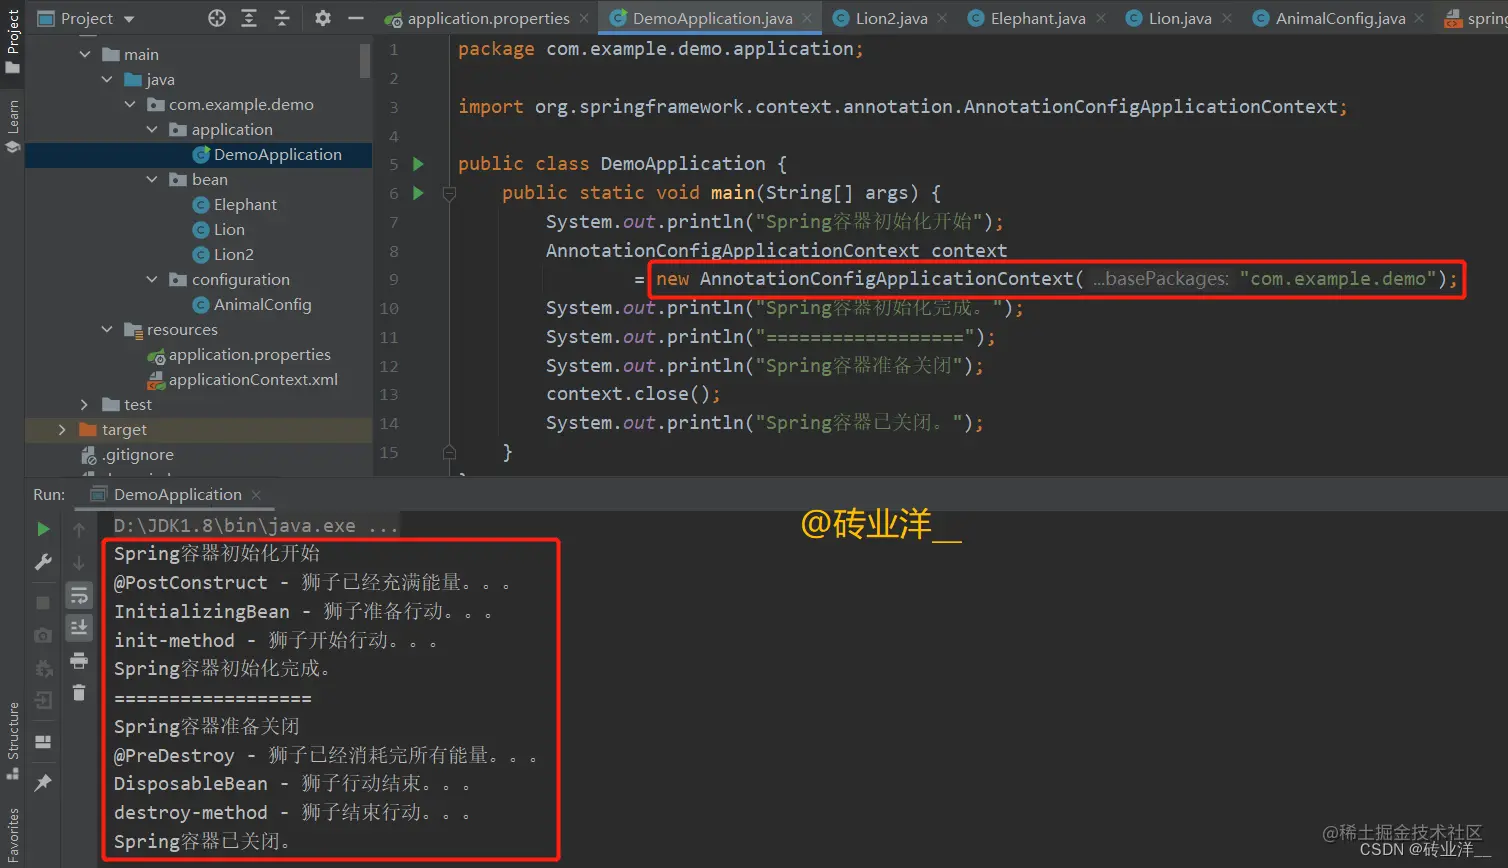Expand the target folder
Screen dimensions: 1508x868
pyautogui.click(x=60, y=429)
